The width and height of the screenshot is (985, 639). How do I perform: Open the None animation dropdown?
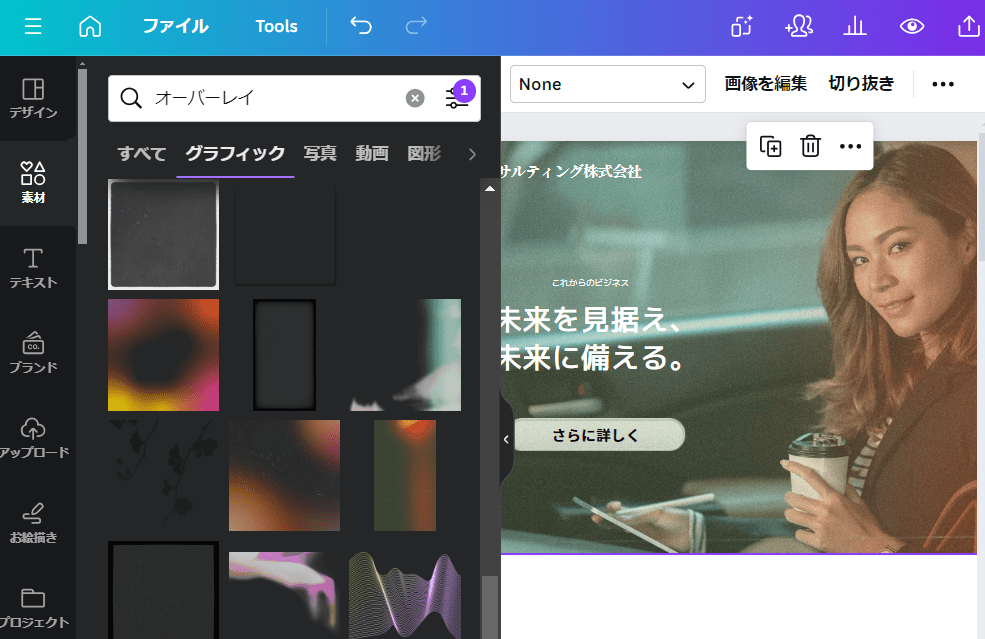pos(607,84)
